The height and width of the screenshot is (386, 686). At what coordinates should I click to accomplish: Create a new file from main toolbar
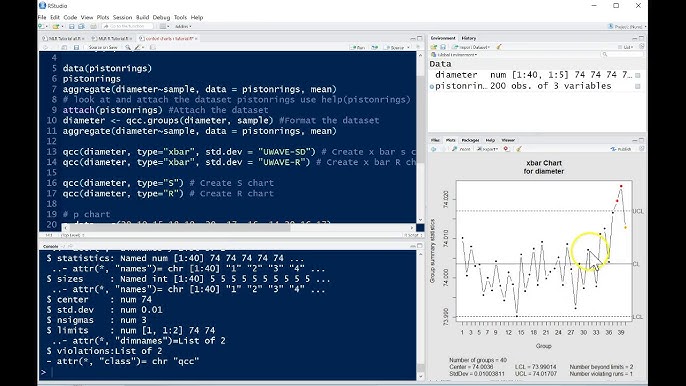point(42,26)
